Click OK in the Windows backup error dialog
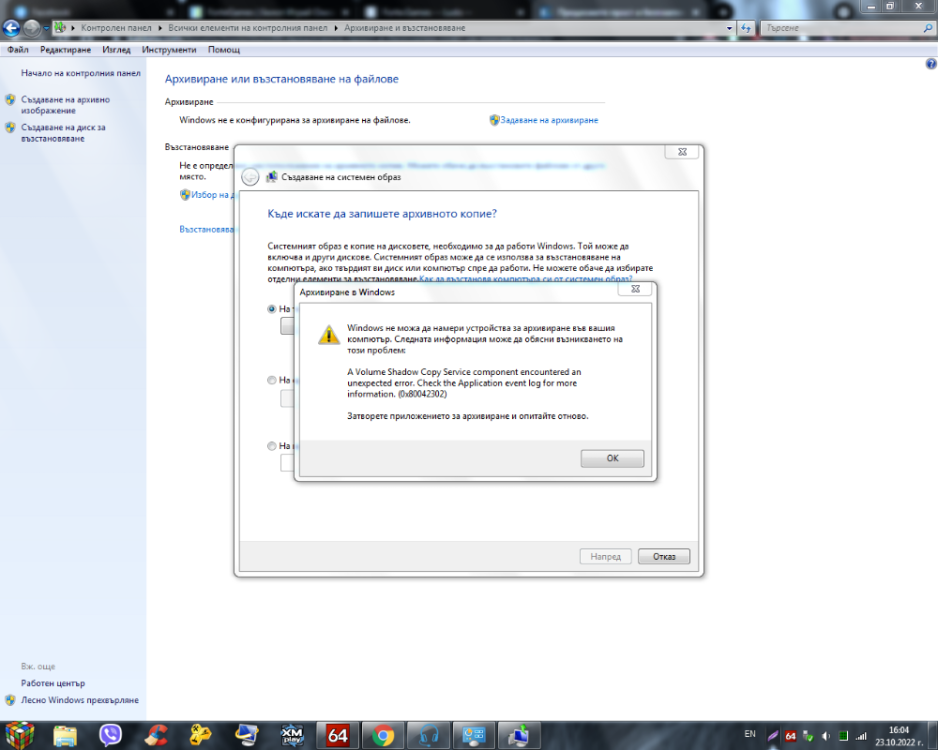This screenshot has width=938, height=750. 612,458
